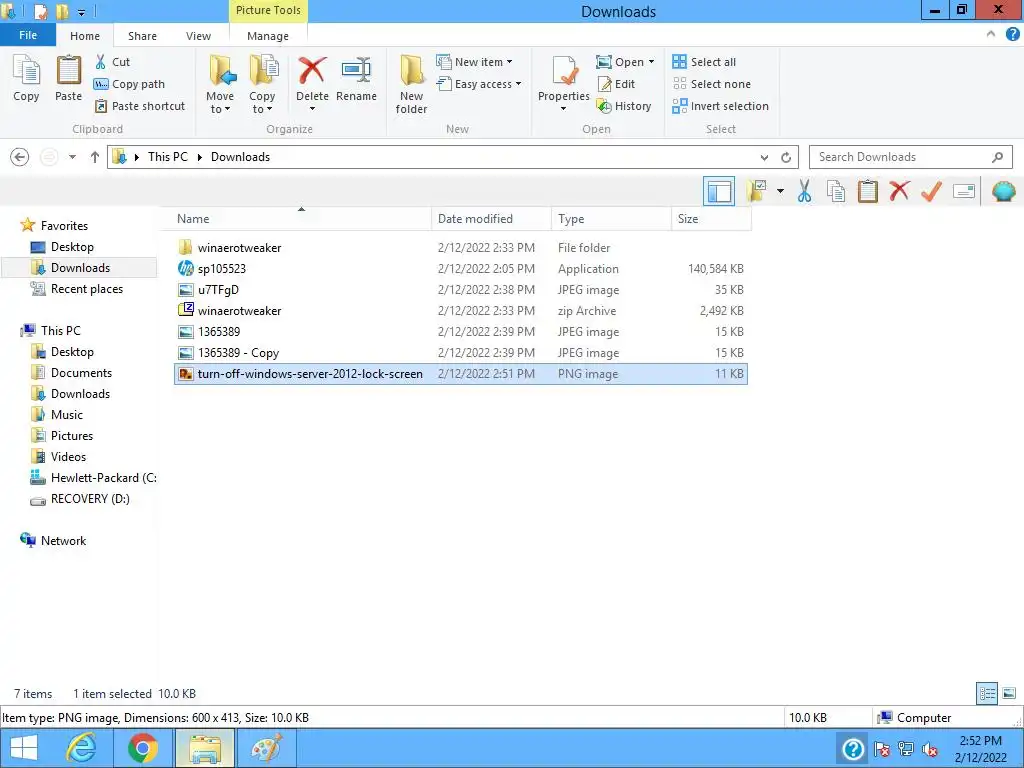Open file History from the ribbon
The height and width of the screenshot is (768, 1024).
[x=624, y=106]
